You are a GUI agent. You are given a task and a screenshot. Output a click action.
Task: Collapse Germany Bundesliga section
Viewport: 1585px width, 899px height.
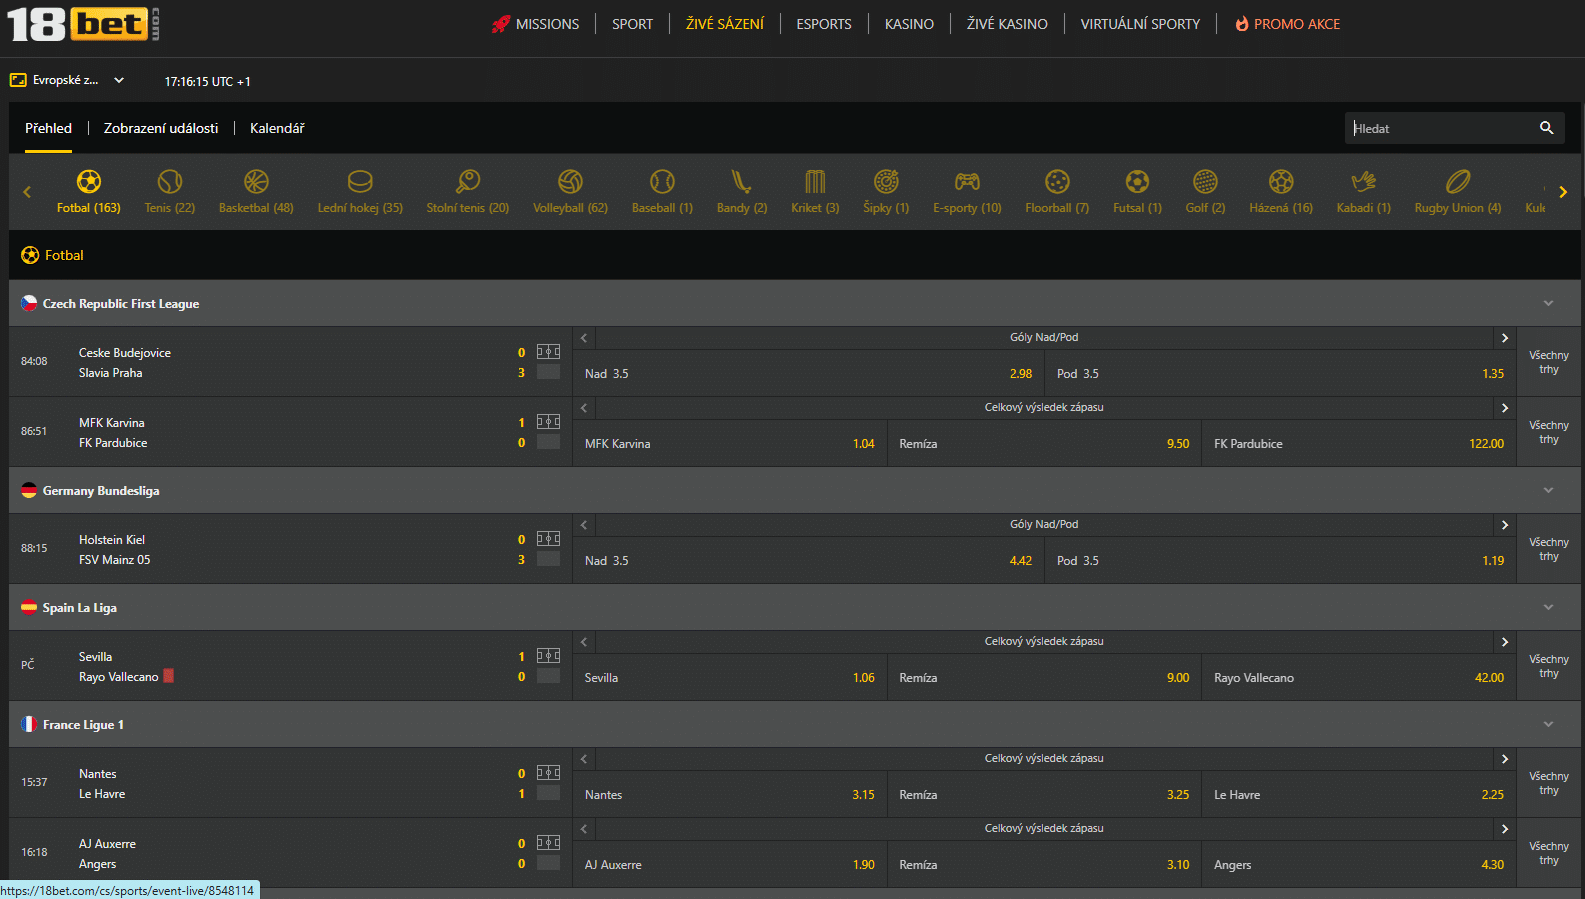1548,490
